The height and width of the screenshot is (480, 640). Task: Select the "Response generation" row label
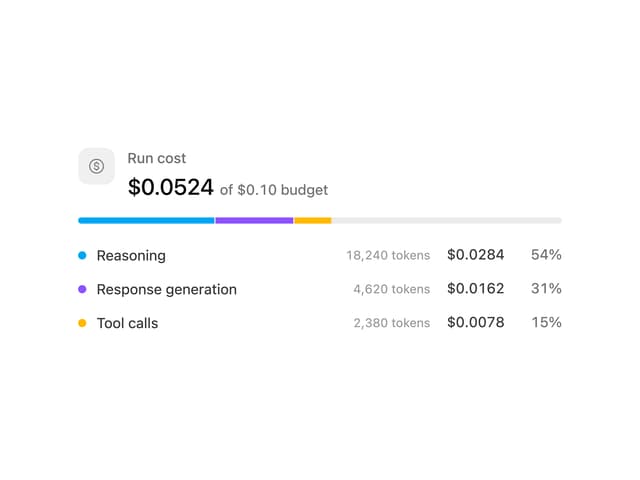pos(167,290)
